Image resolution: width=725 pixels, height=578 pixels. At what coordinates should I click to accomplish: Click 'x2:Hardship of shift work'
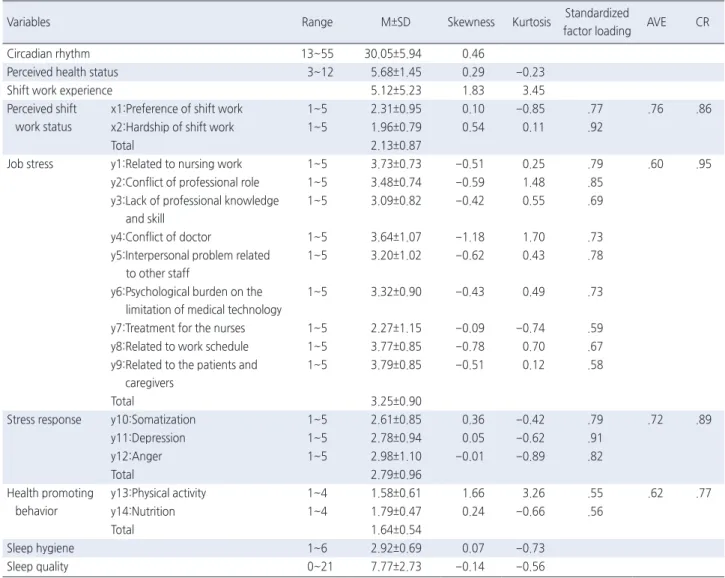tap(172, 127)
